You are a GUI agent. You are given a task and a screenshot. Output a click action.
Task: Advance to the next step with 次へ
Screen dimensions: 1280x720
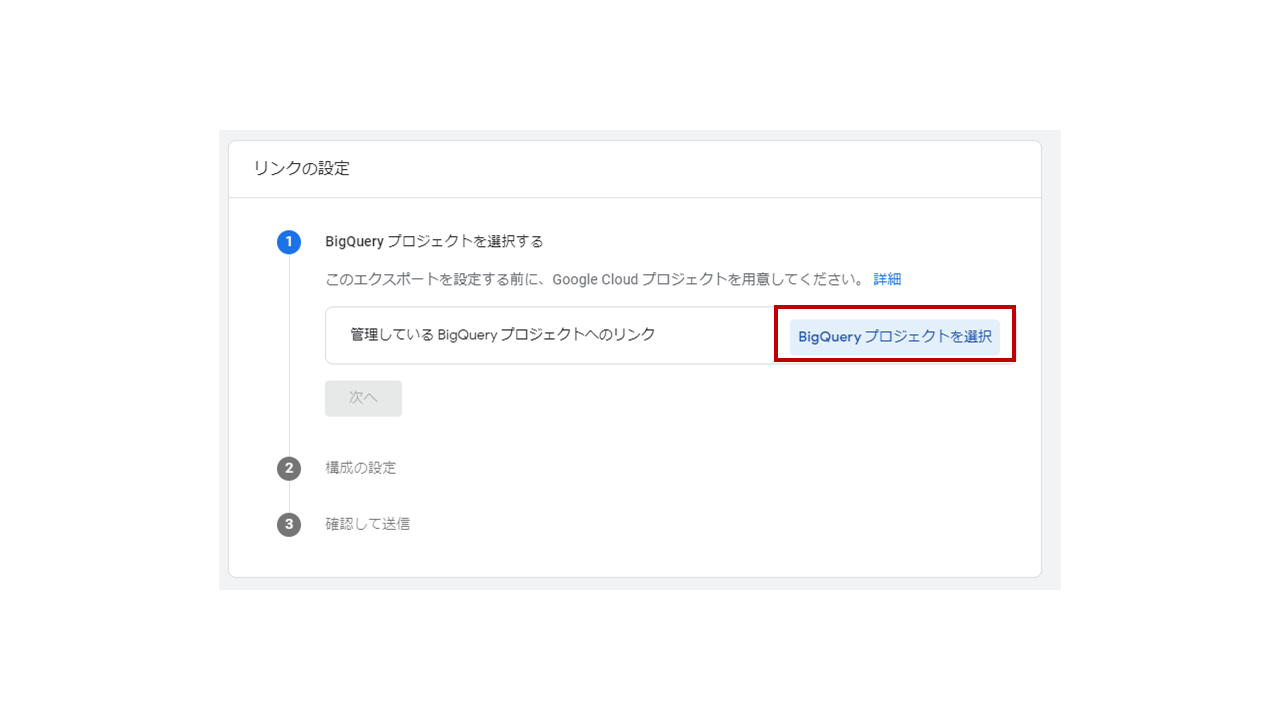[363, 398]
